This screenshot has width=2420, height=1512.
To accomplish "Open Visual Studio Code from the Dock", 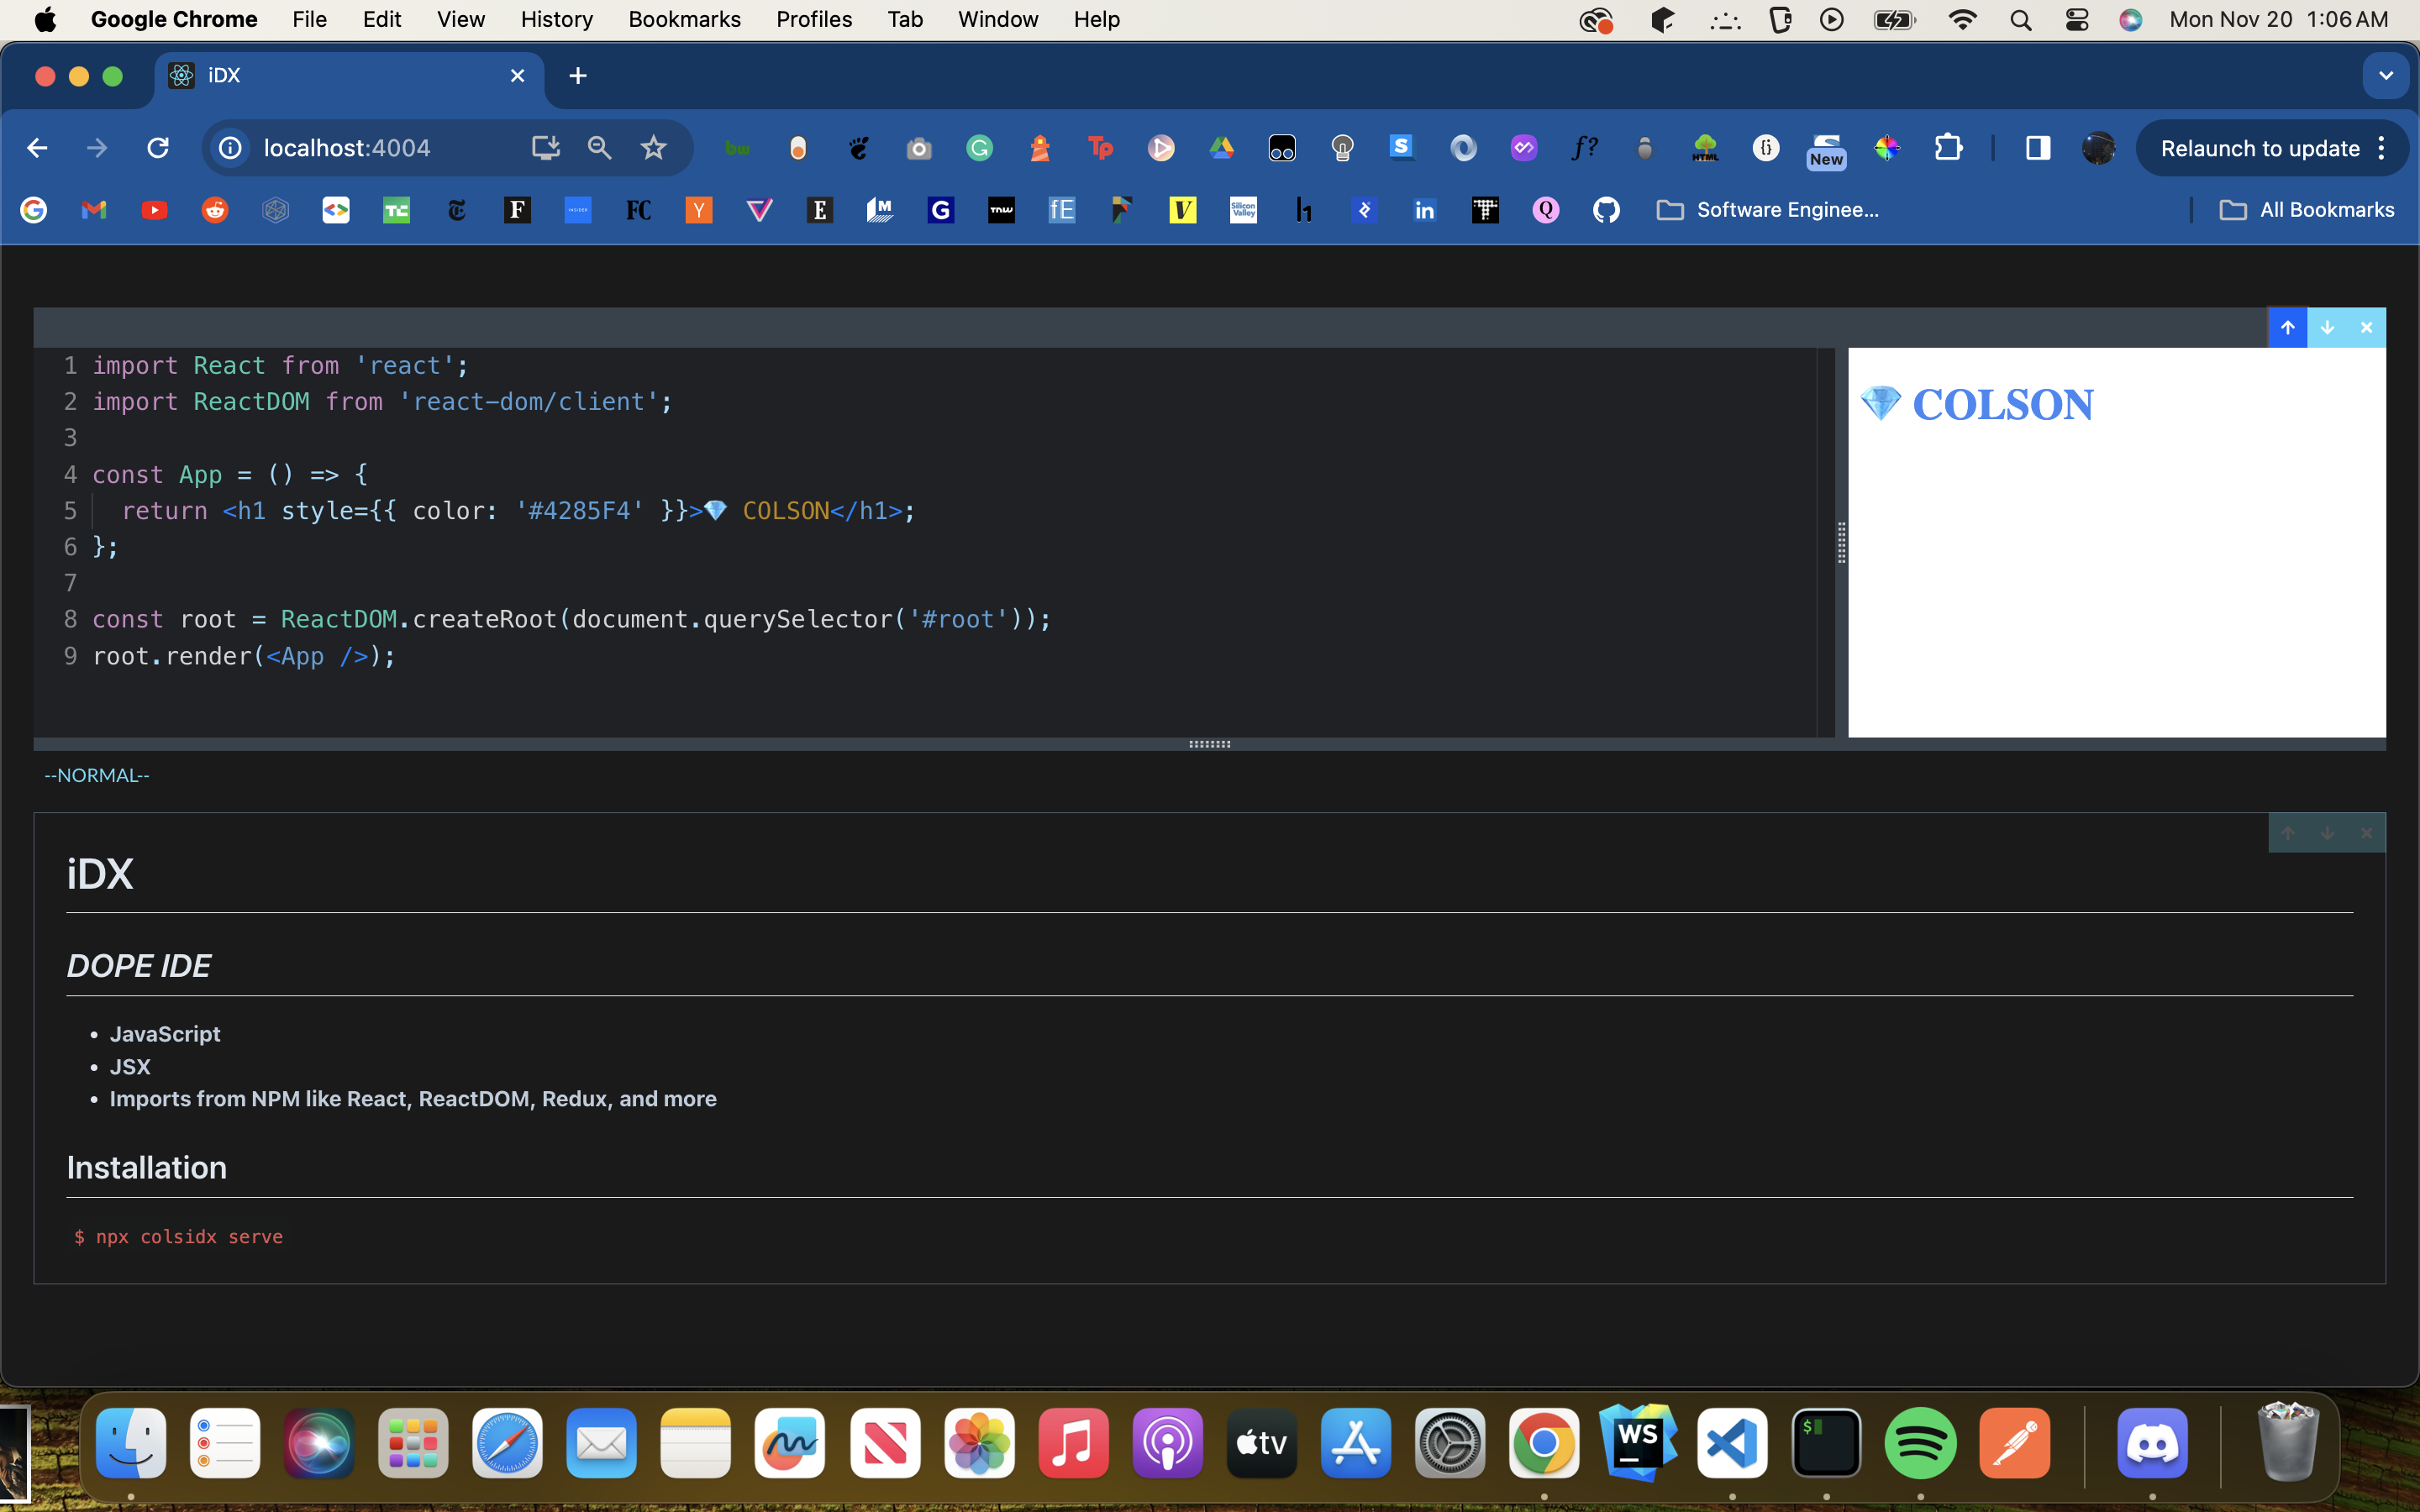I will pos(1732,1443).
